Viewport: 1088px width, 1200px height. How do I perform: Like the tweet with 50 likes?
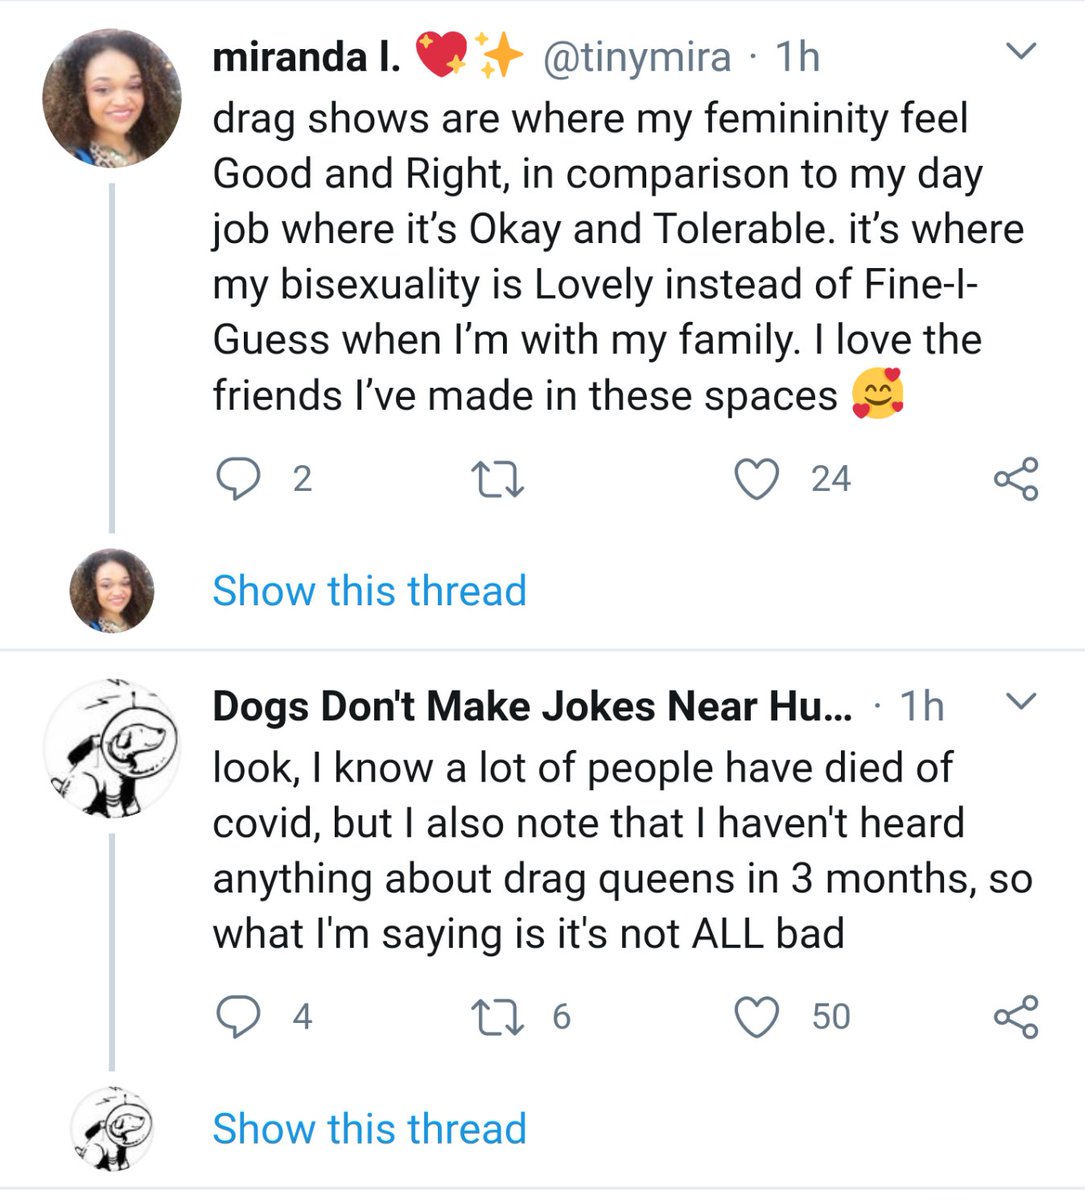(x=757, y=1017)
